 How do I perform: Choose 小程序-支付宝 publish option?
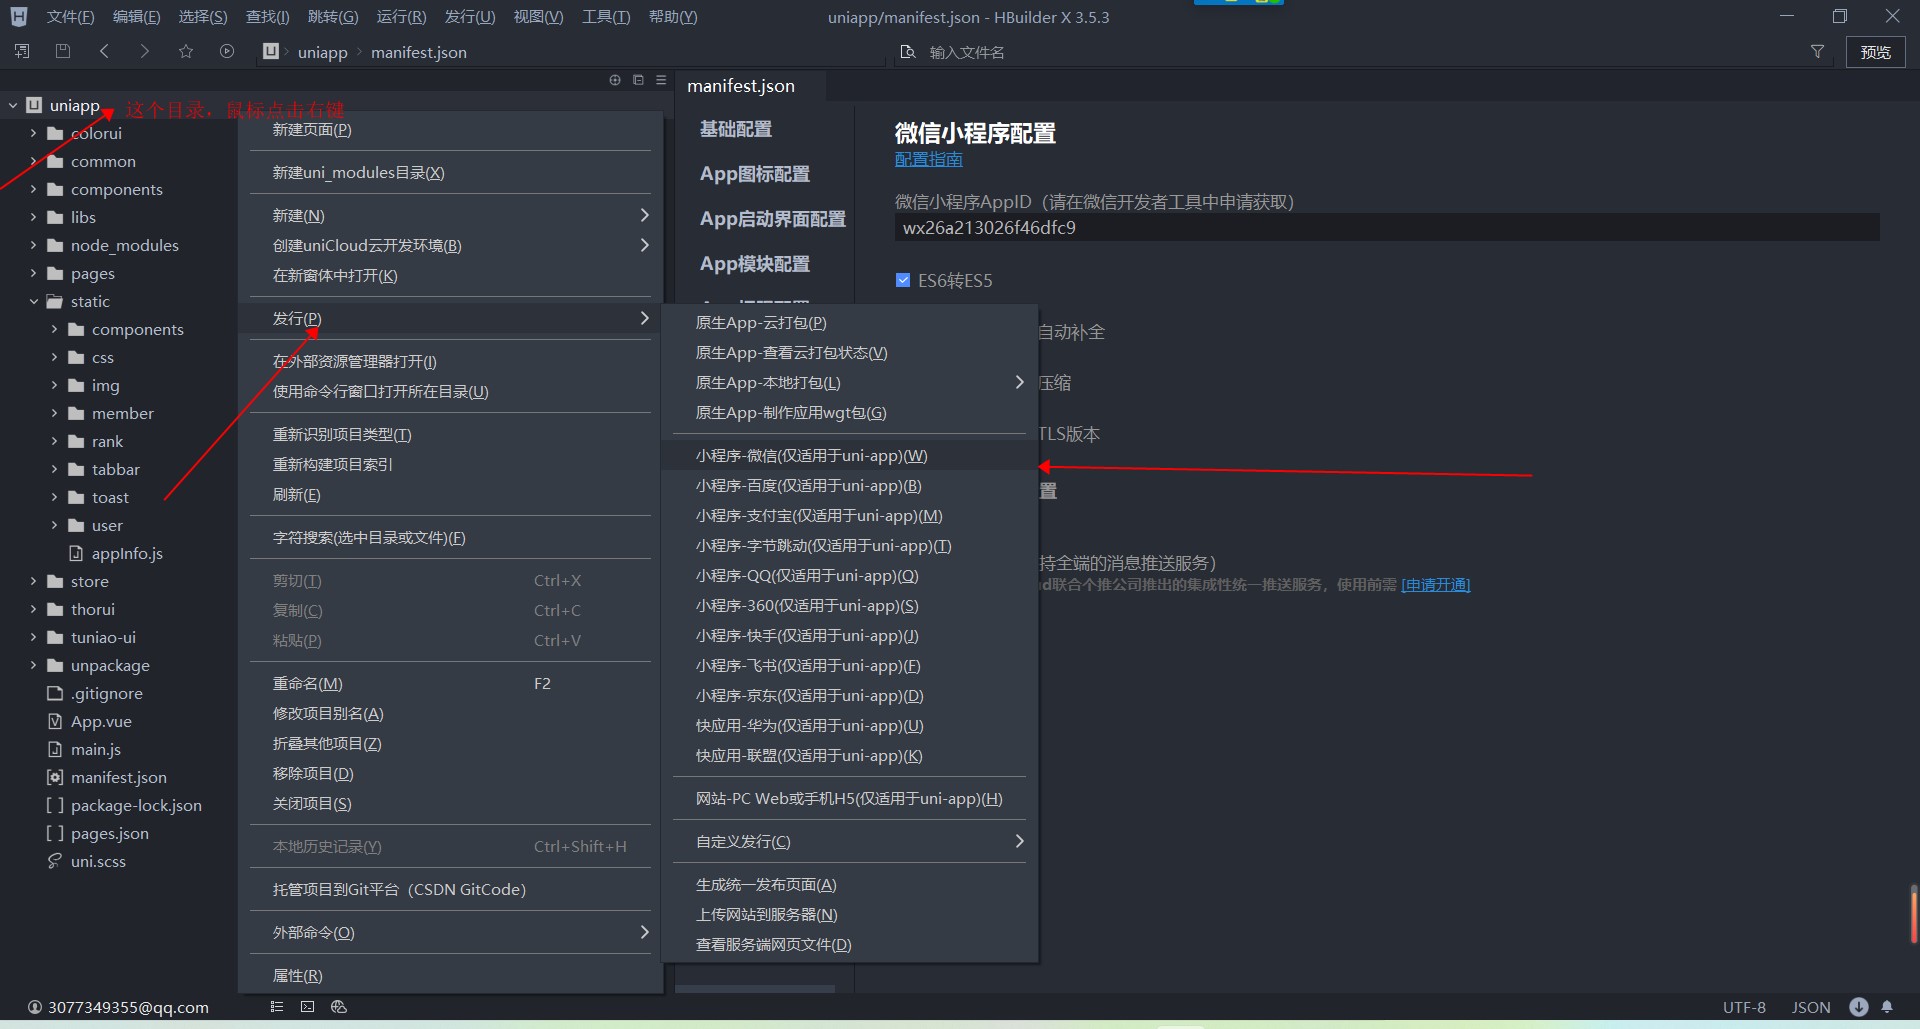[x=850, y=515]
